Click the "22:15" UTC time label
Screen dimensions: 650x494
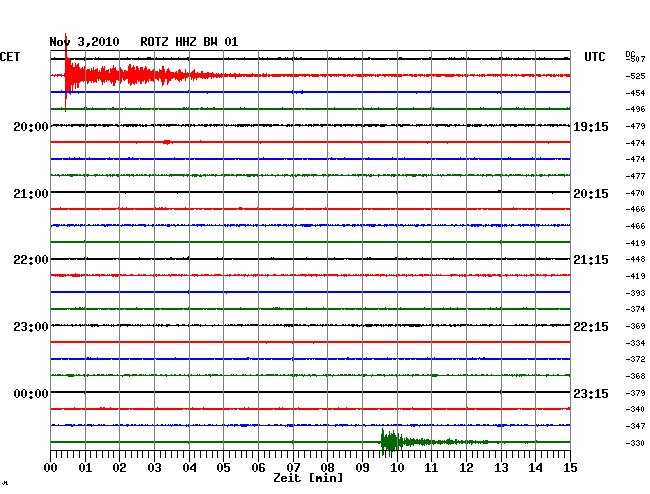pos(591,327)
